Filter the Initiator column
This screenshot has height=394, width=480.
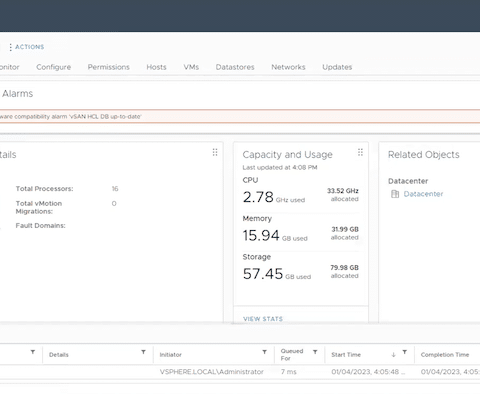(x=264, y=352)
